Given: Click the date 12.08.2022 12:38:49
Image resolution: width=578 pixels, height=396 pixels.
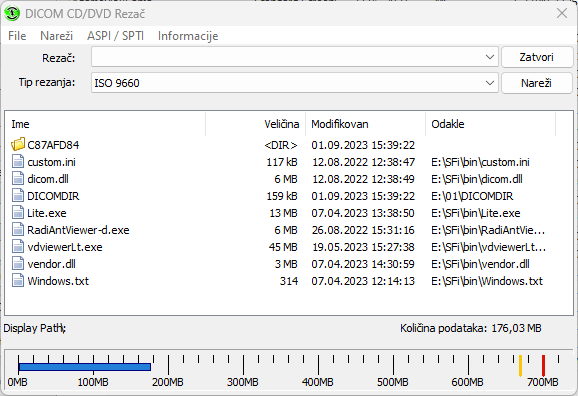Looking at the screenshot, I should (x=363, y=179).
